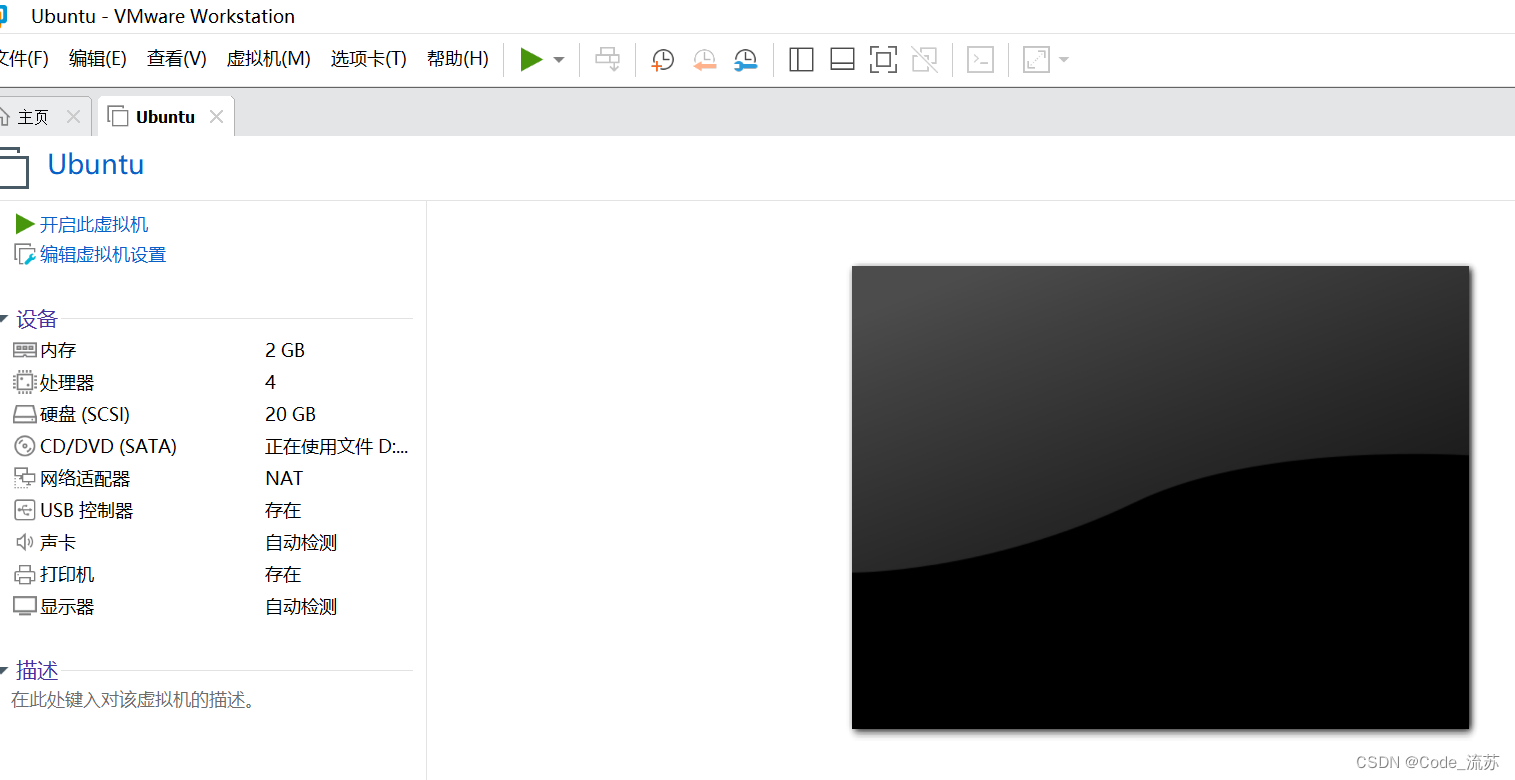Open the 选项卡(T) menu
This screenshot has width=1515, height=780.
pos(369,59)
